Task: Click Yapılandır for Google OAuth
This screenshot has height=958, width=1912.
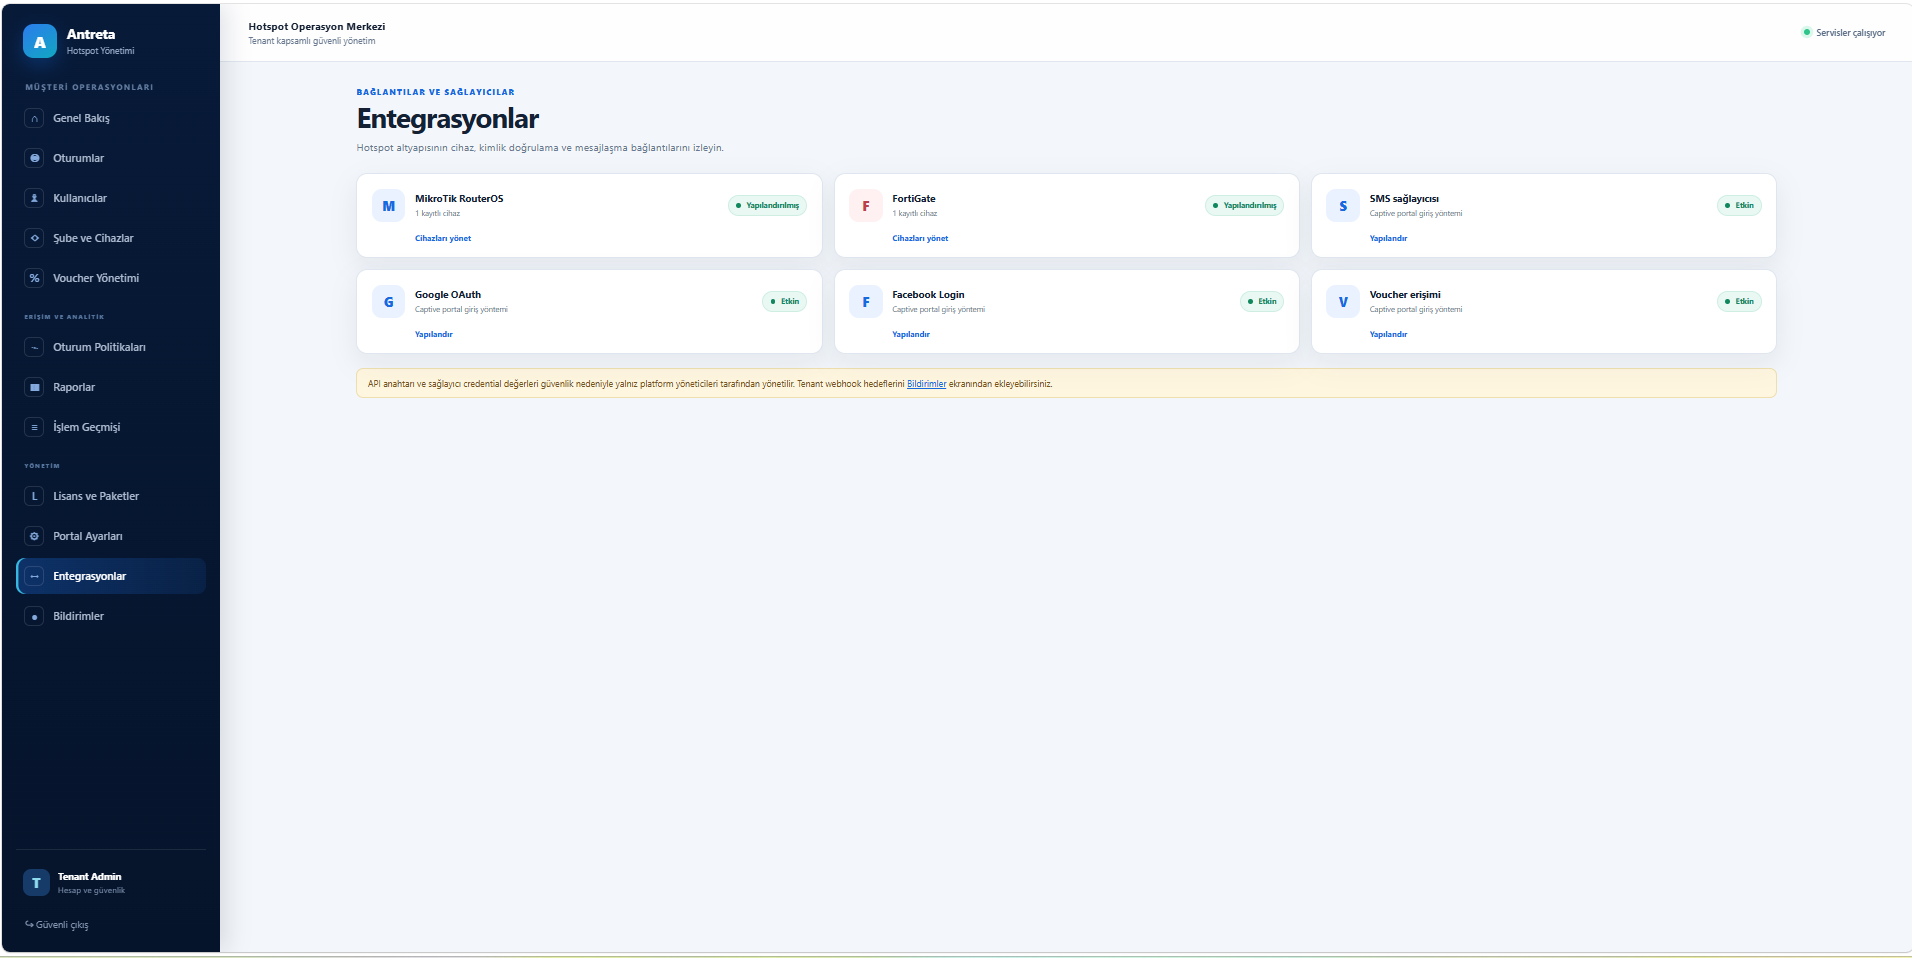Action: 434,334
